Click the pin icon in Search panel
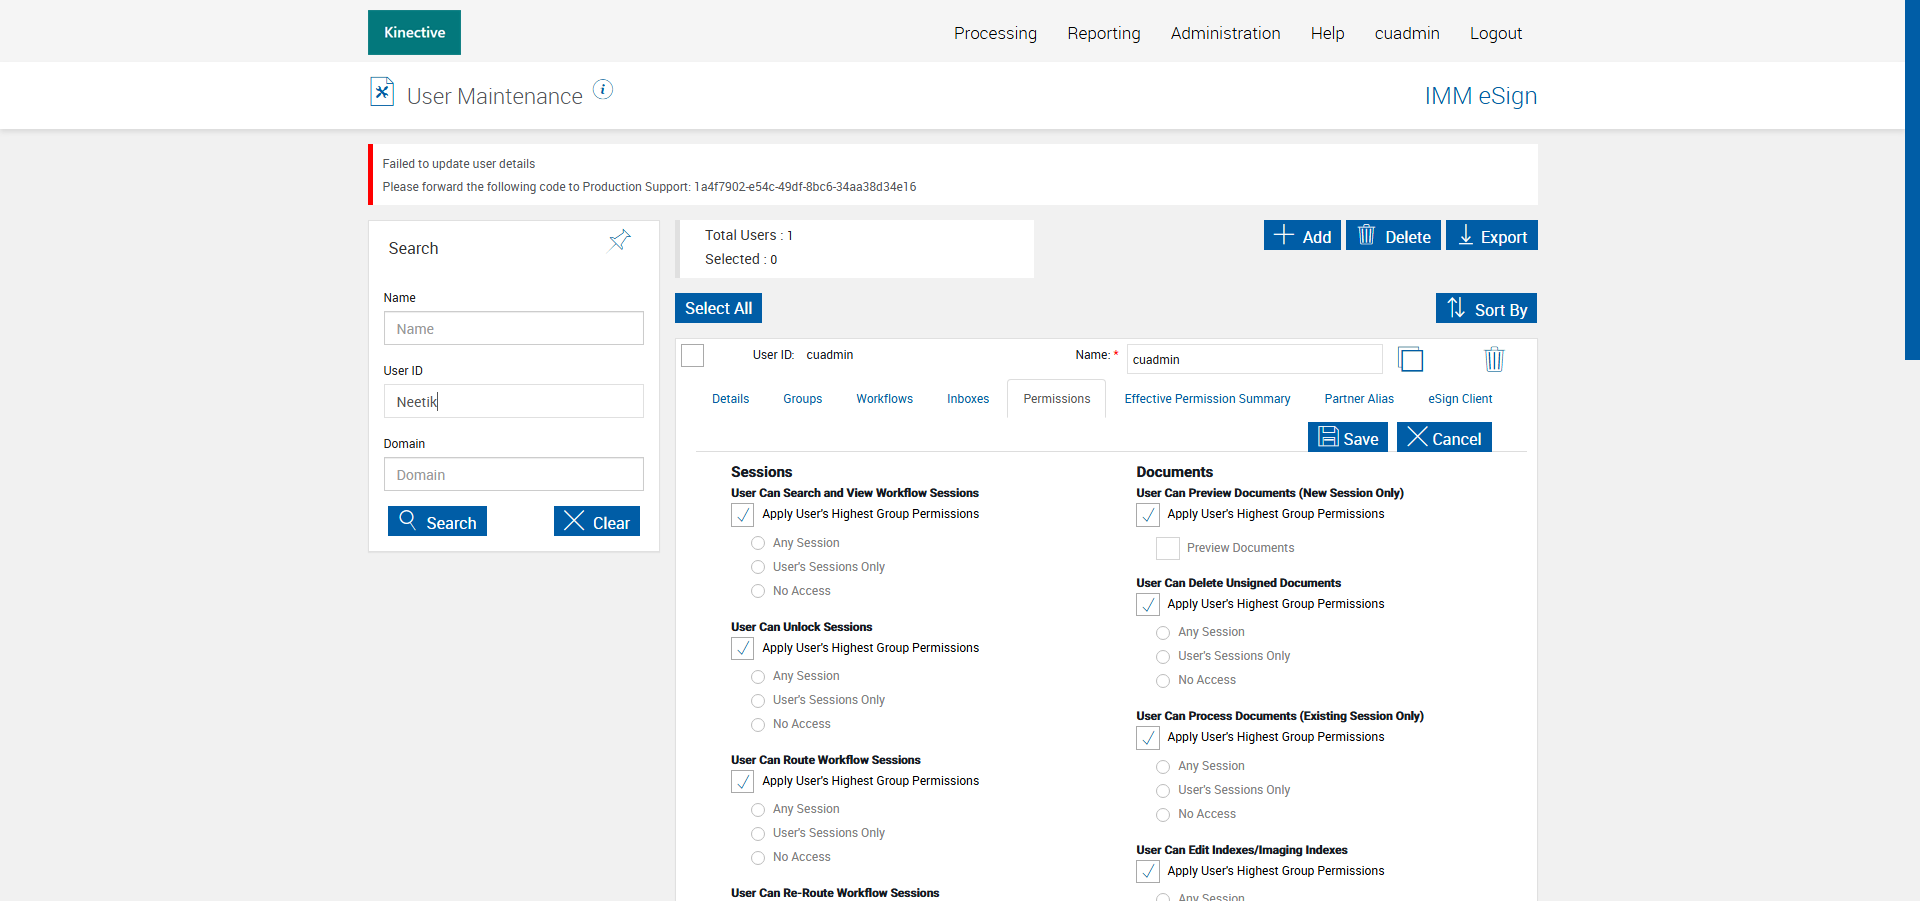The image size is (1920, 901). click(620, 240)
